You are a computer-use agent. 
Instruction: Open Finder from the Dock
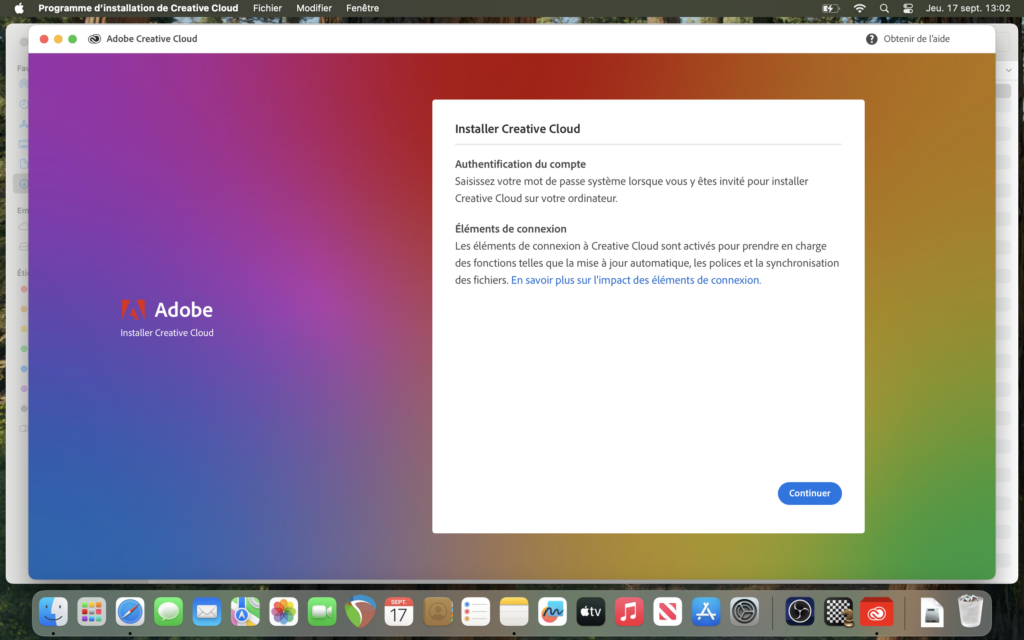pos(53,612)
